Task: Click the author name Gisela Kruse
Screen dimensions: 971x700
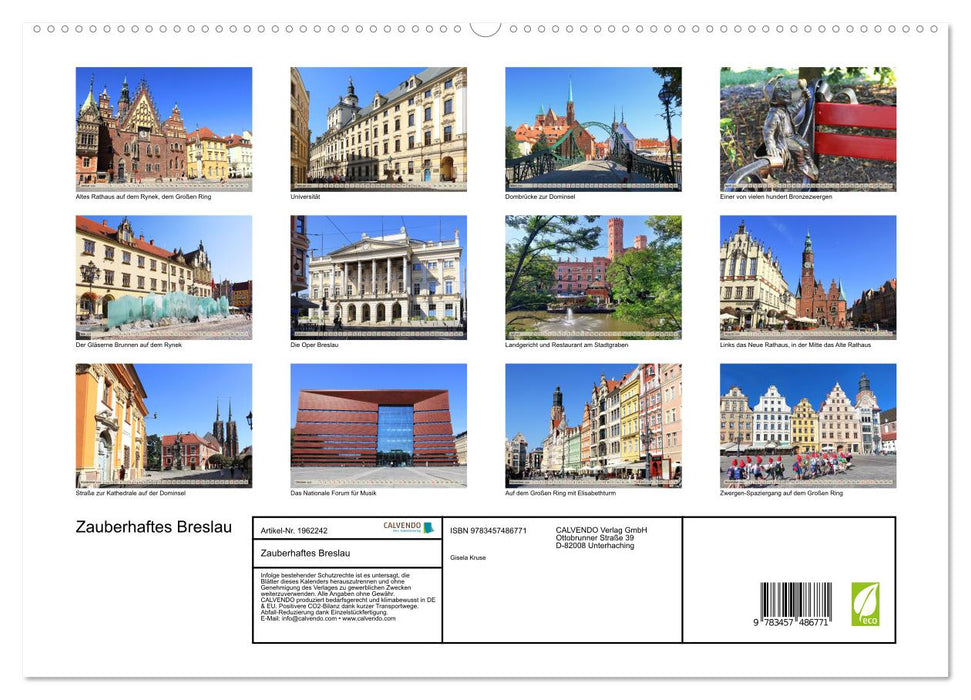Action: [x=468, y=557]
